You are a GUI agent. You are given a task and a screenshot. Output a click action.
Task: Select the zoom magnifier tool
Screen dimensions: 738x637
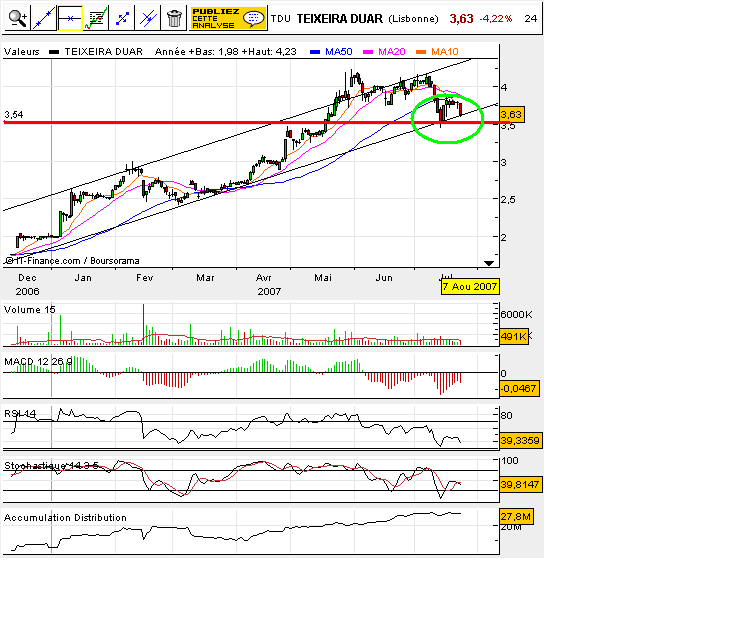(17, 18)
